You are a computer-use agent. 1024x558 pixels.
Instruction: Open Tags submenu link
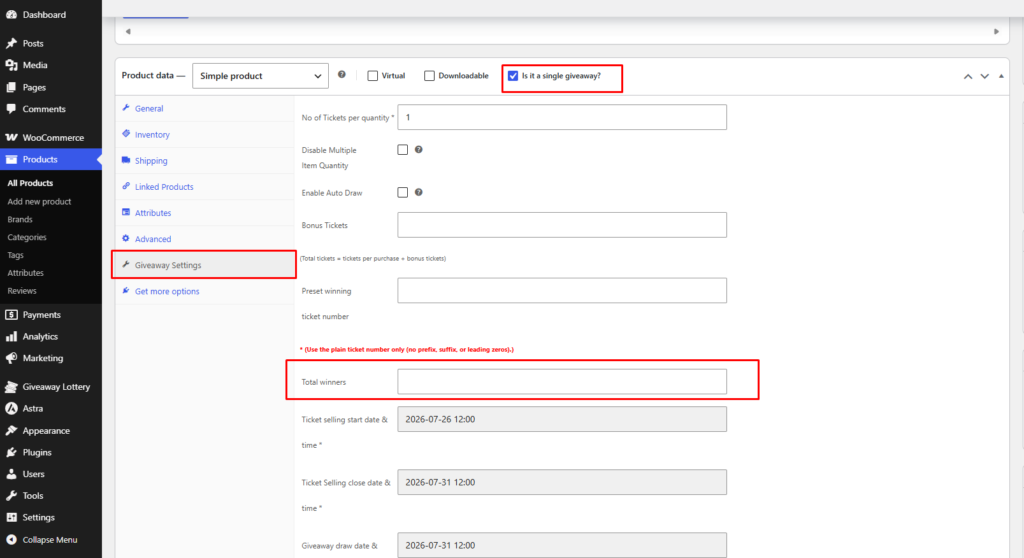(x=15, y=255)
